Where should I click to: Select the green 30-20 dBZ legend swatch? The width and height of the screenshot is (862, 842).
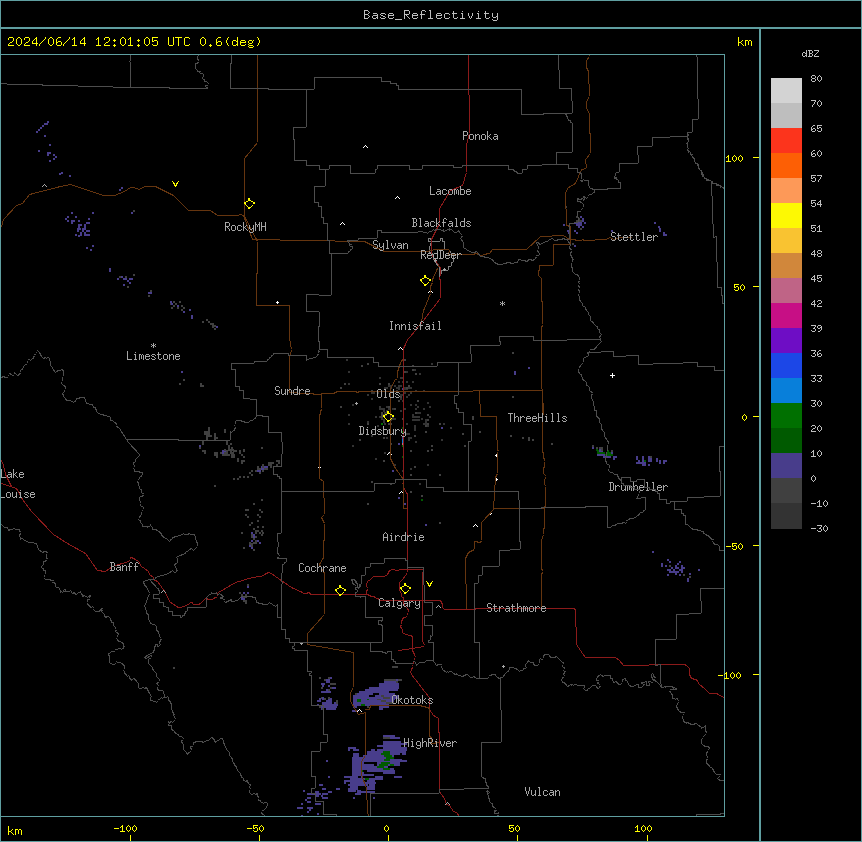(786, 416)
